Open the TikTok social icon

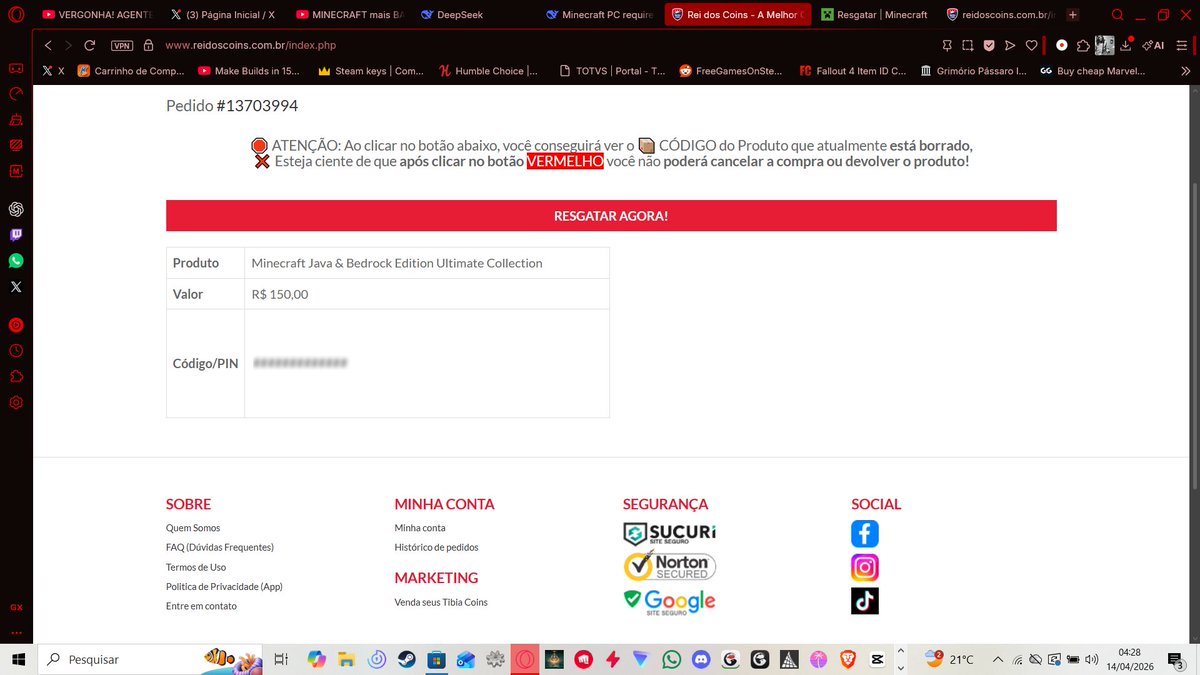865,600
